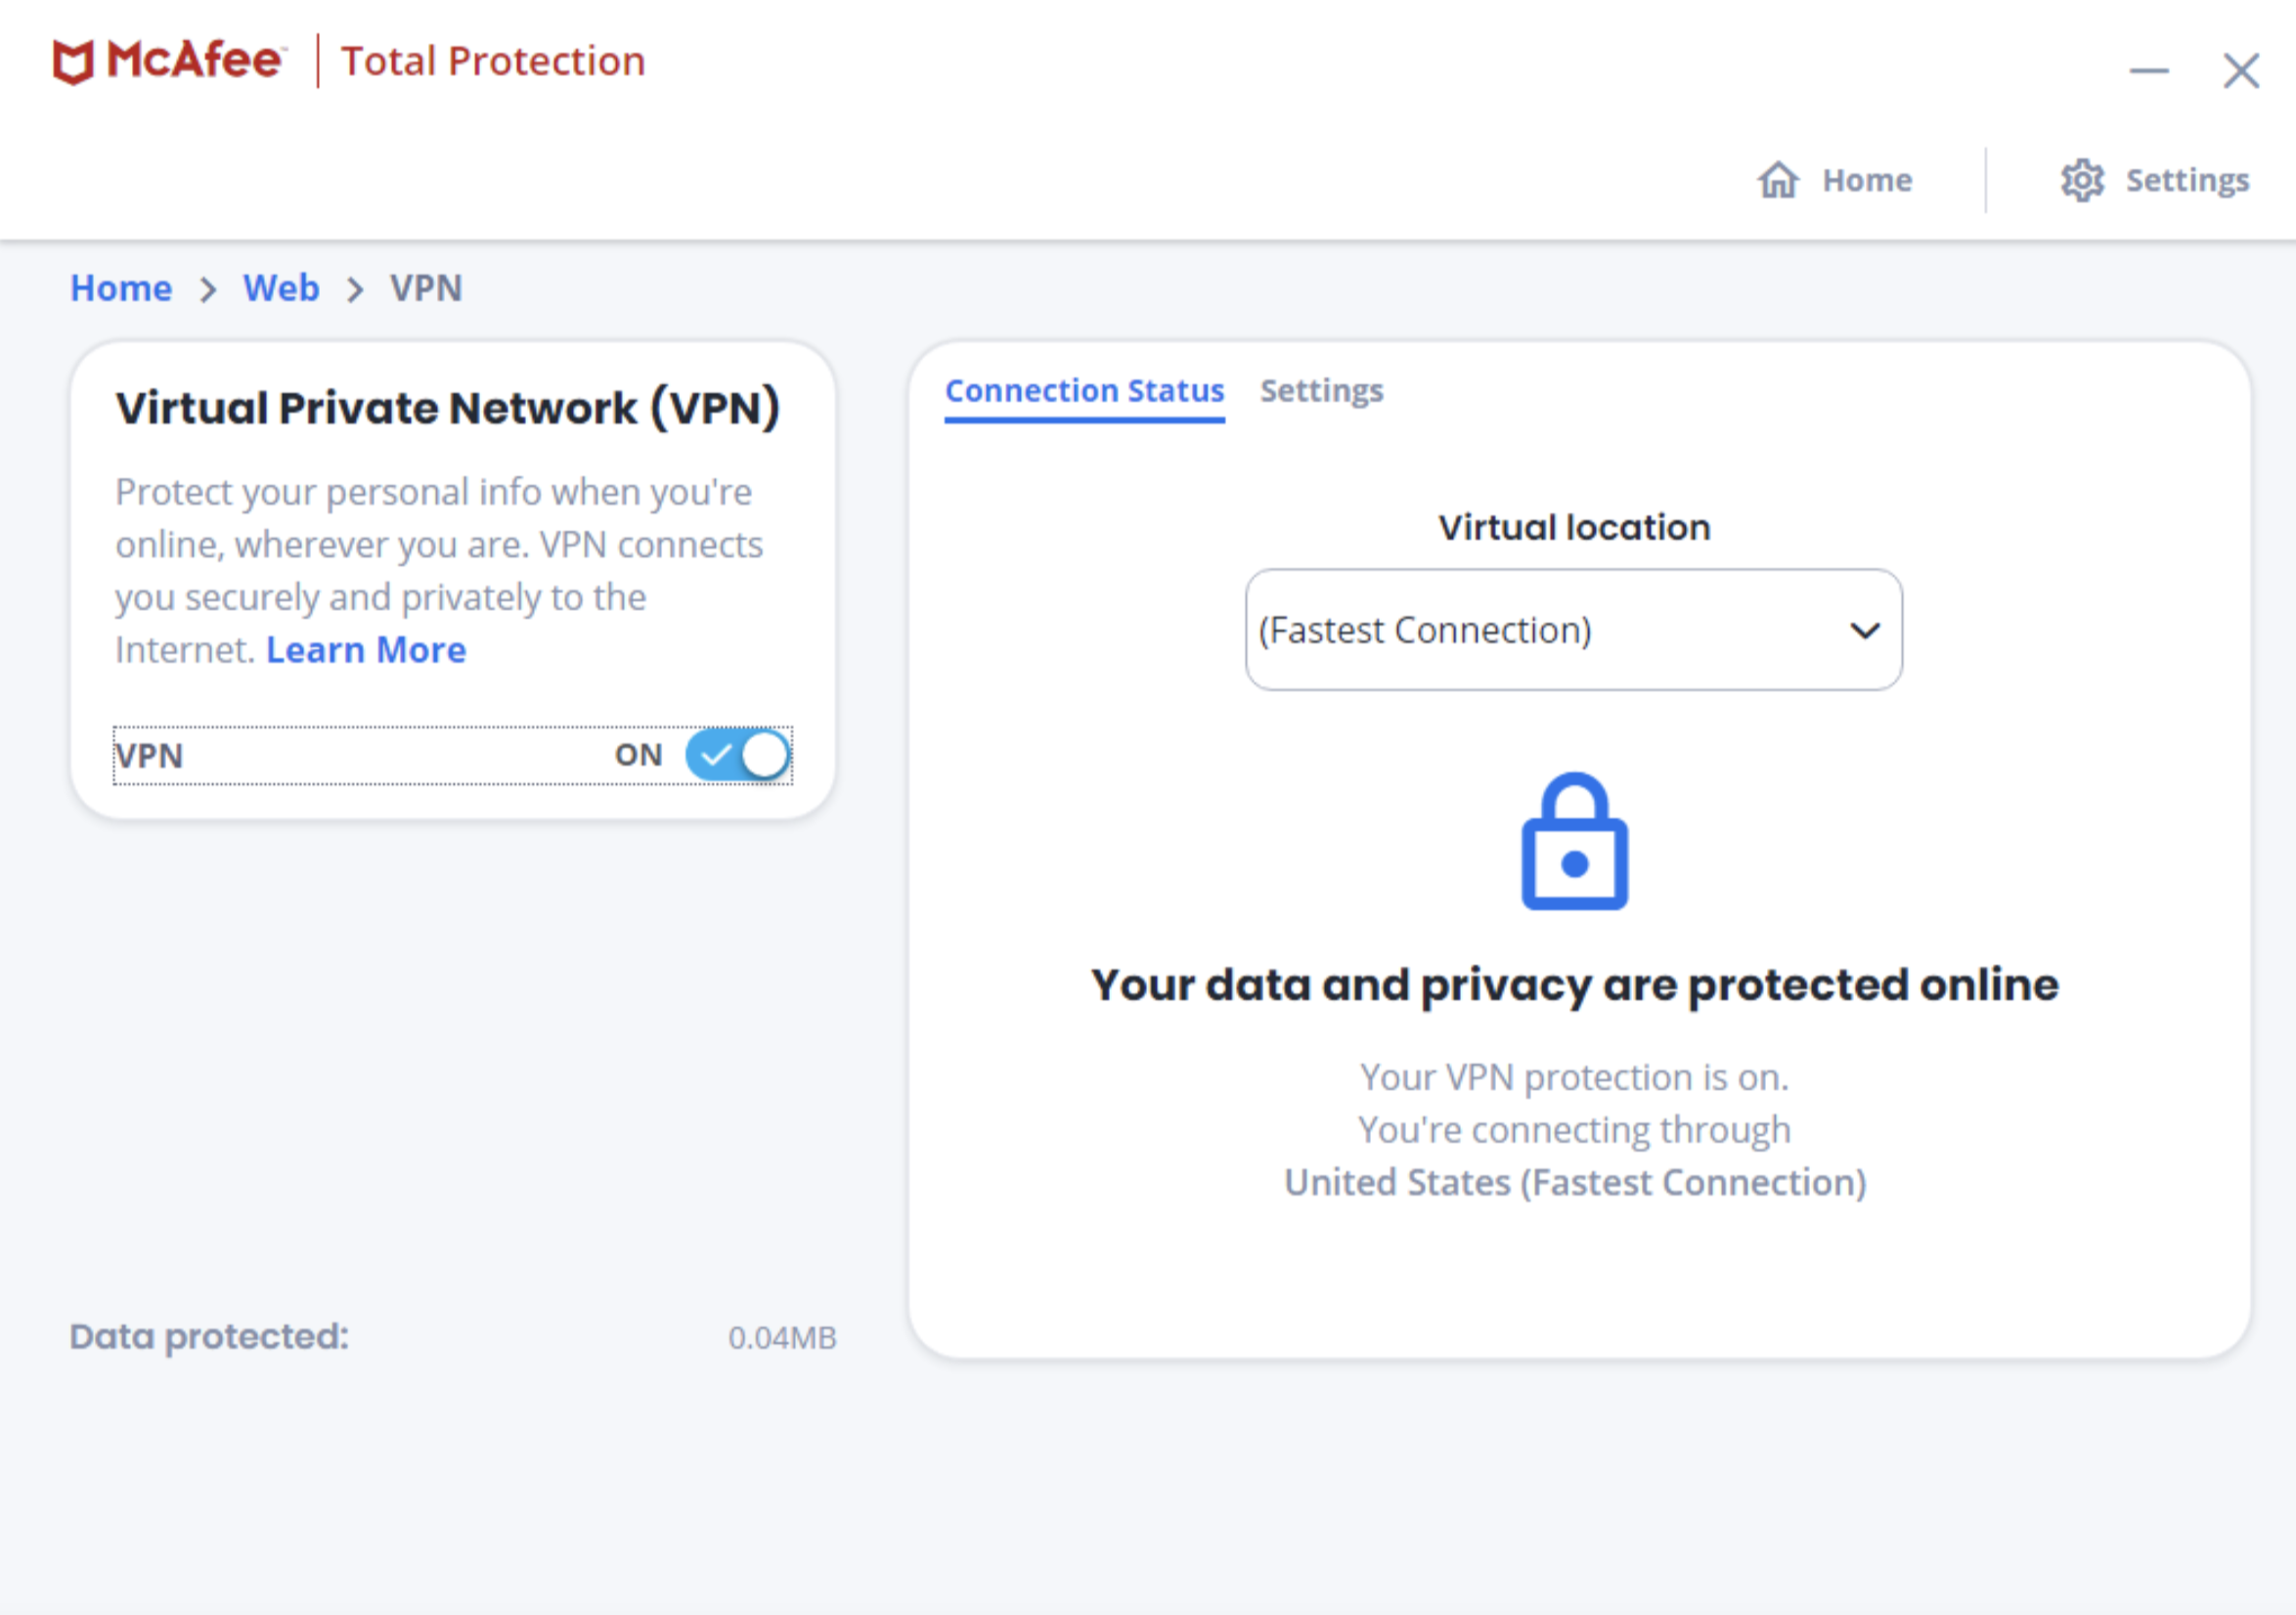Click the Settings text in top navigation

tap(2187, 181)
